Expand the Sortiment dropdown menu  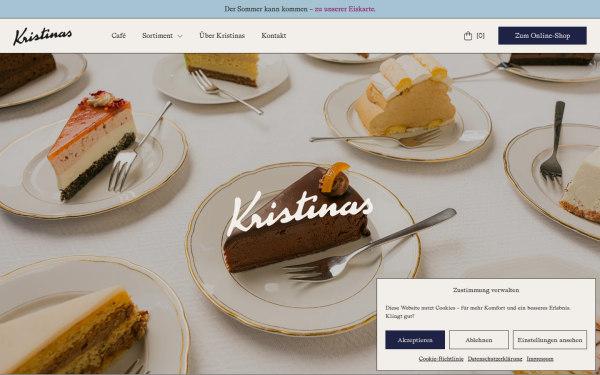pyautogui.click(x=158, y=36)
